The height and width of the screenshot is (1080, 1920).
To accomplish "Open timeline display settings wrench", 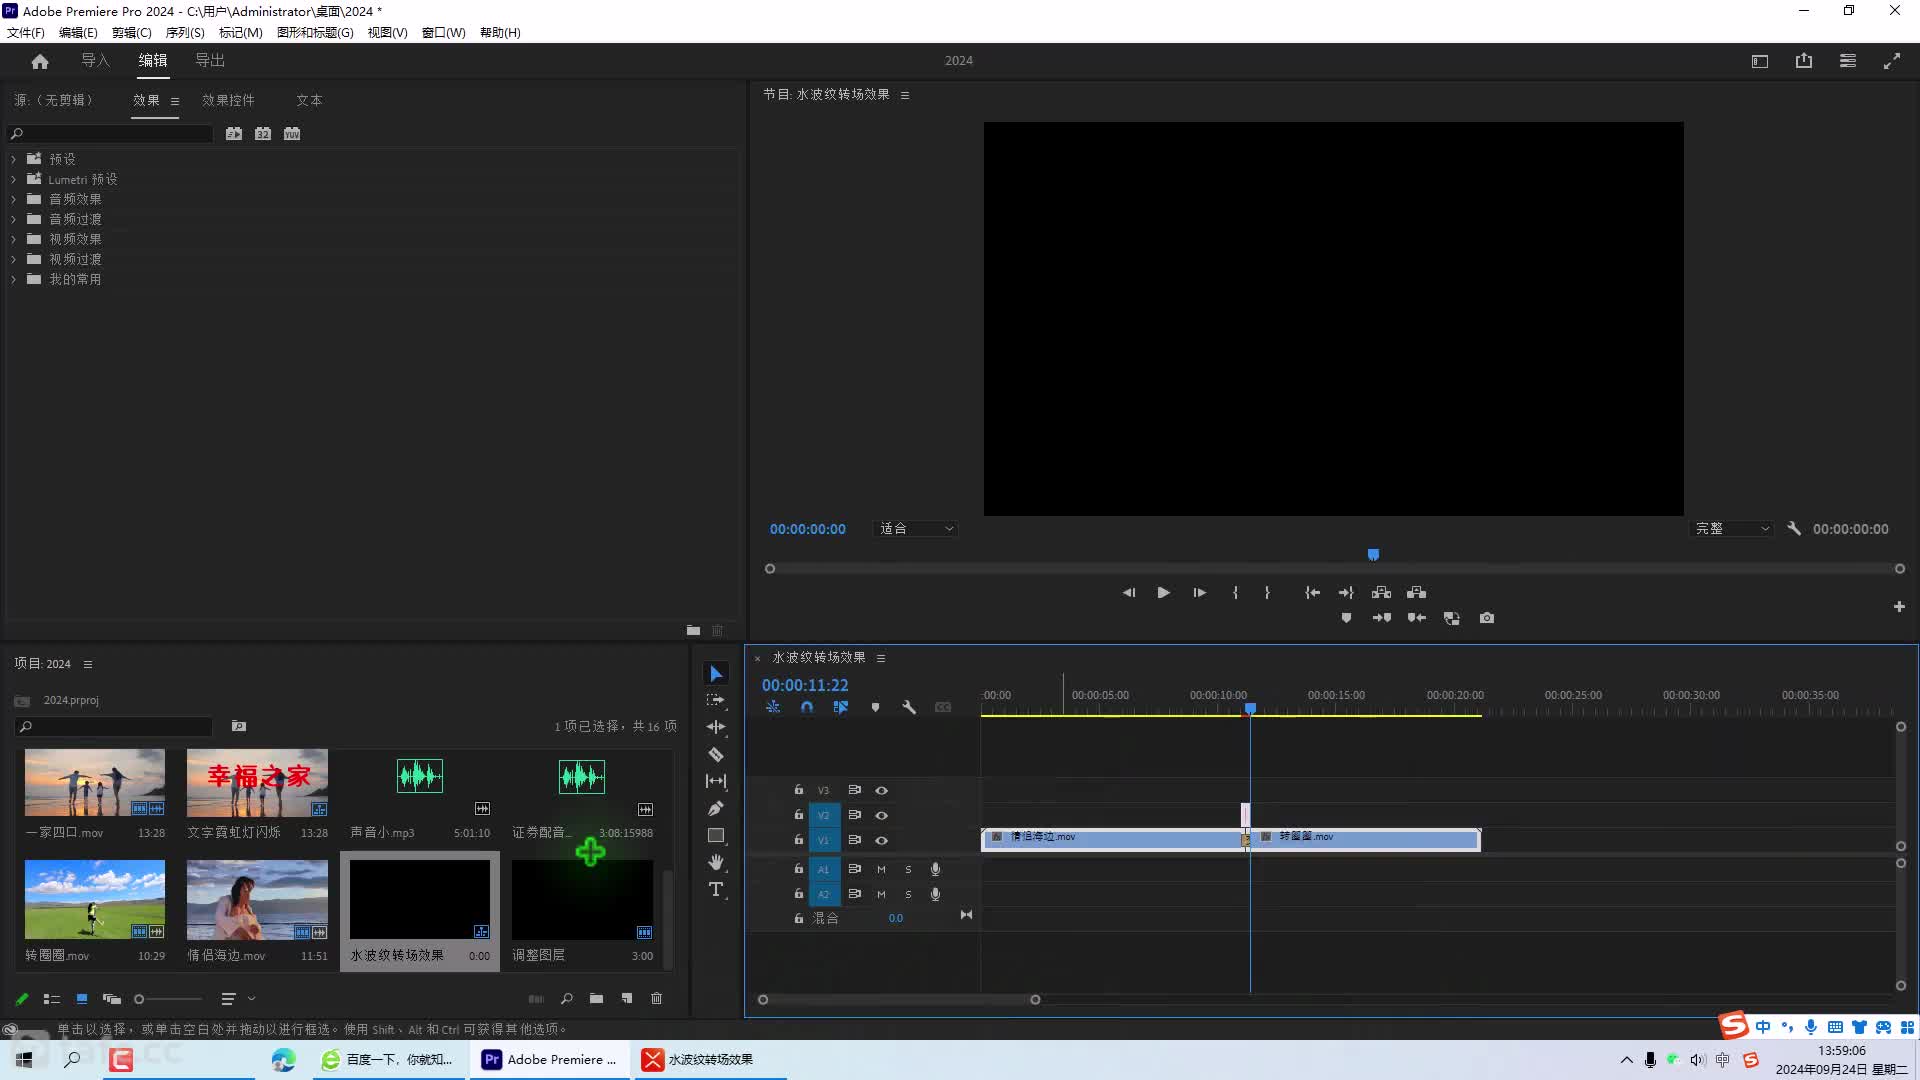I will point(909,707).
